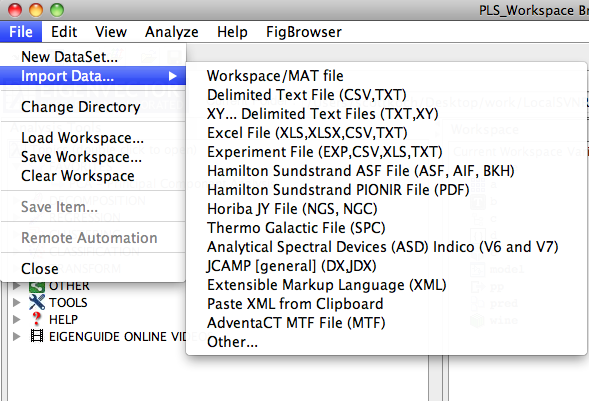Select Close in the File menu
Screen dimensions: 589x401
coord(93,268)
